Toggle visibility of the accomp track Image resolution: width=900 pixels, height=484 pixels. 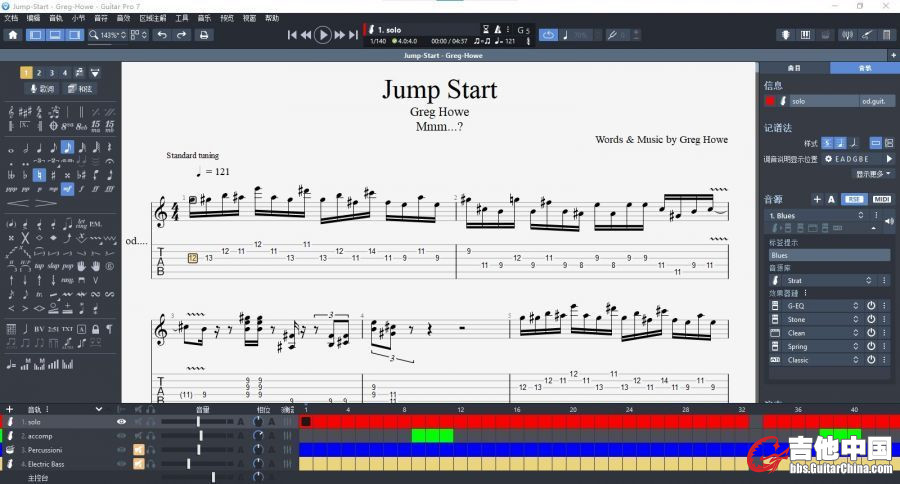pos(122,436)
